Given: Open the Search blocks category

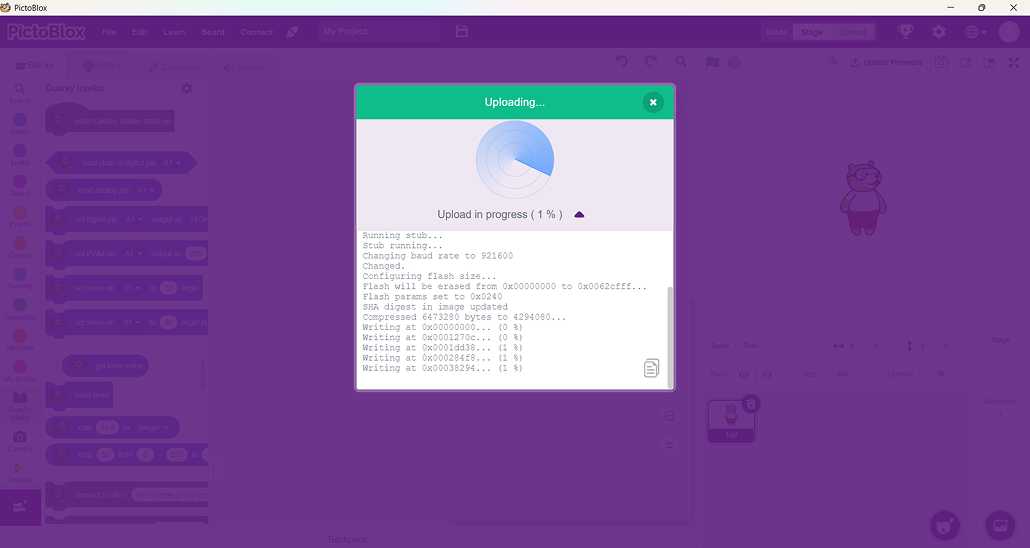Looking at the screenshot, I should tap(20, 93).
